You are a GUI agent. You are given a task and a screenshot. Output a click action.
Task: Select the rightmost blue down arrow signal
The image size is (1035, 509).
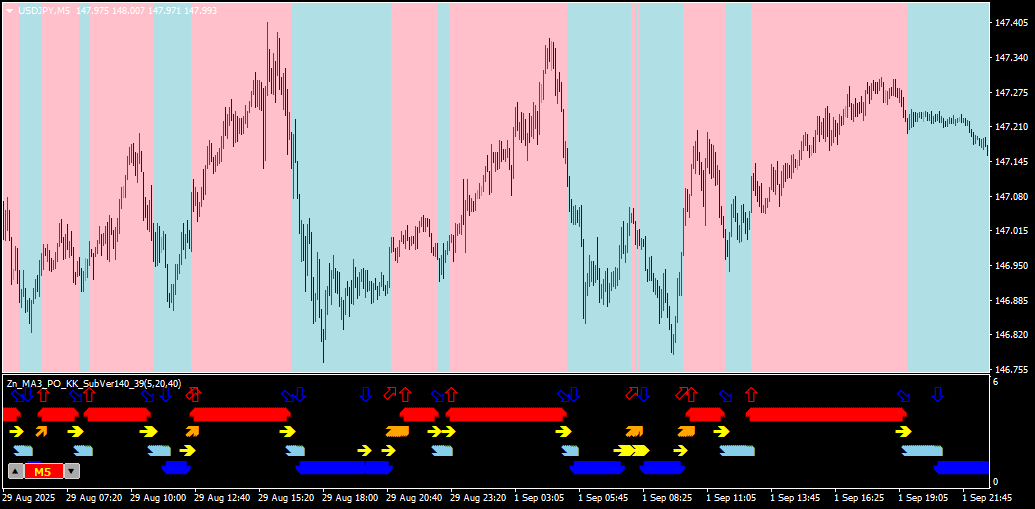coord(937,395)
